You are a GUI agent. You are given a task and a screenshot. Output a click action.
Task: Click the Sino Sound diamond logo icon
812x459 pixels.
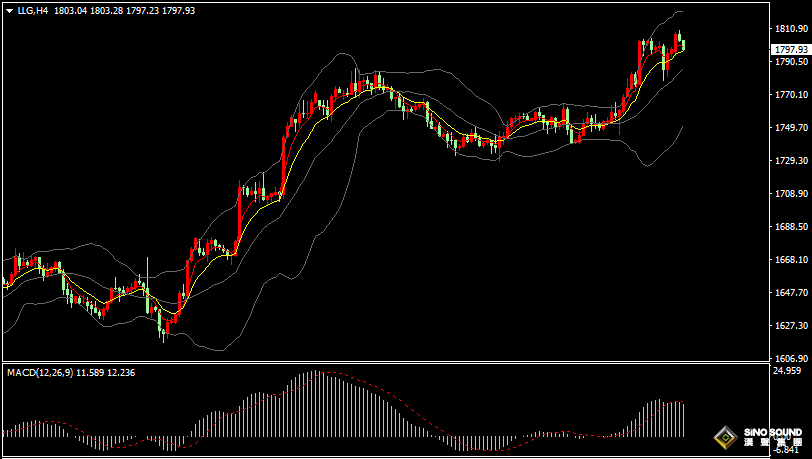tap(726, 437)
